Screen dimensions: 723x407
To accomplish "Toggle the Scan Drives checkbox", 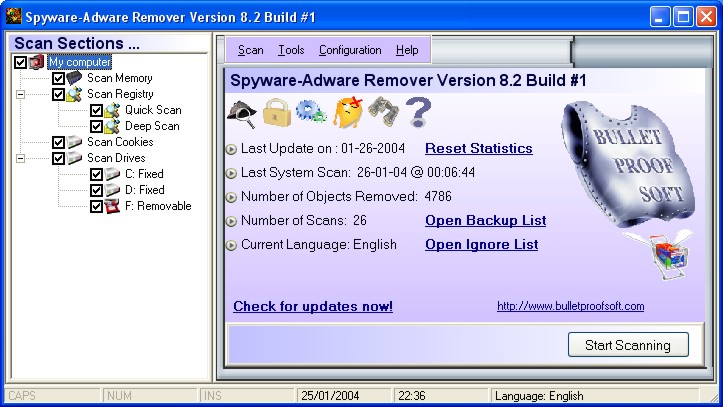I will coord(58,159).
